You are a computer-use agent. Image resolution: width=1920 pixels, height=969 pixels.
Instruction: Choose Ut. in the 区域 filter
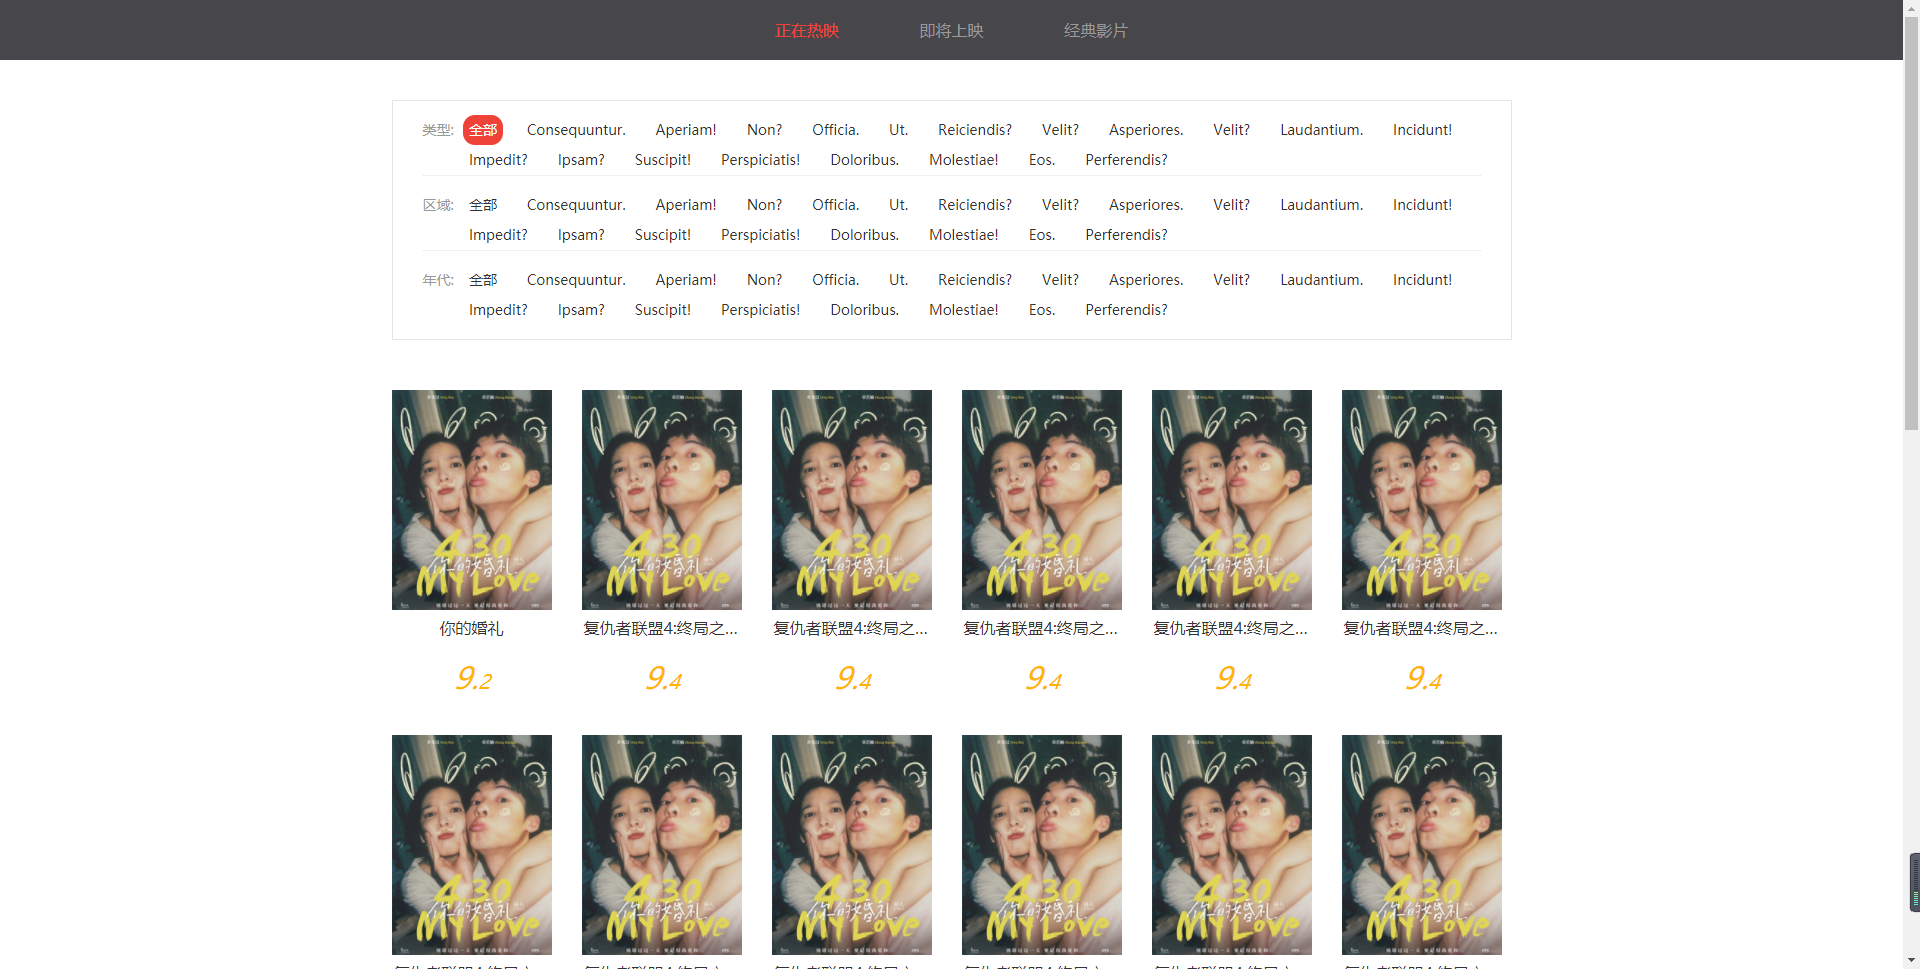898,205
